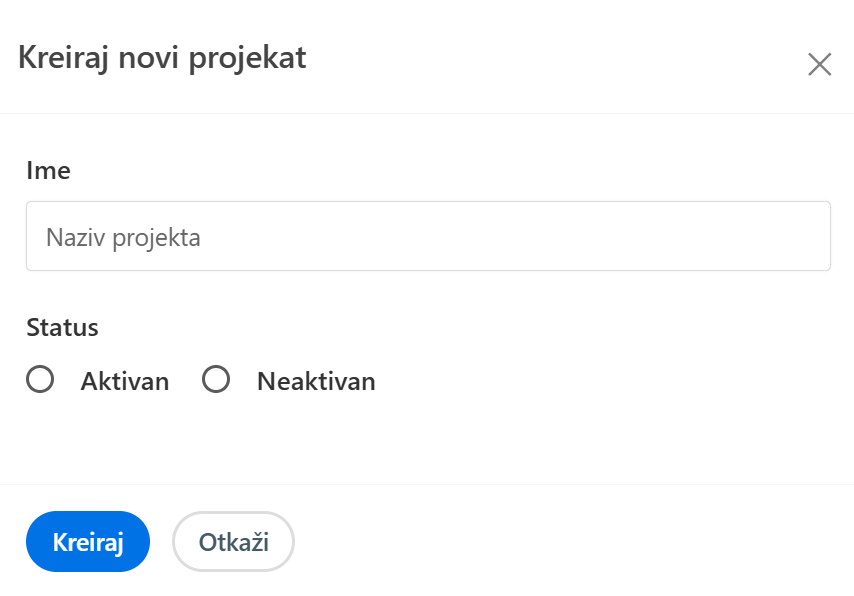
Task: Click the Naziv projekta input field
Action: click(x=428, y=237)
